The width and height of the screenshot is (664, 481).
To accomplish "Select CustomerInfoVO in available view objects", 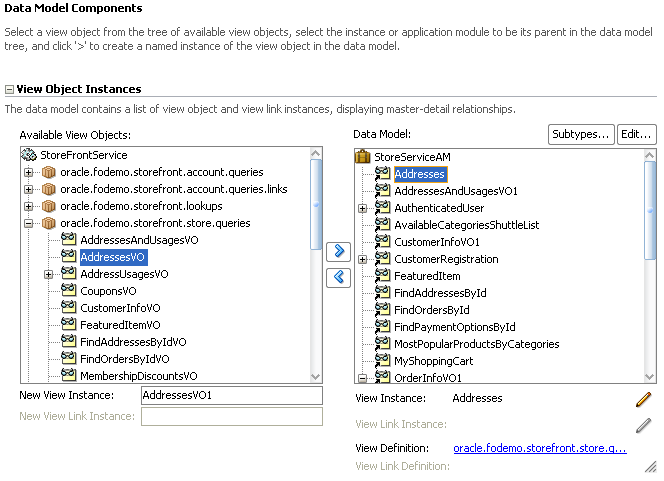I will click(x=120, y=308).
